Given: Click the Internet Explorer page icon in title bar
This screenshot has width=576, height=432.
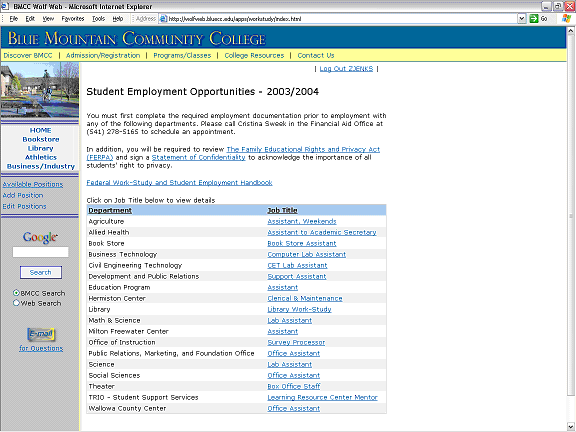Looking at the screenshot, I should 4,6.
